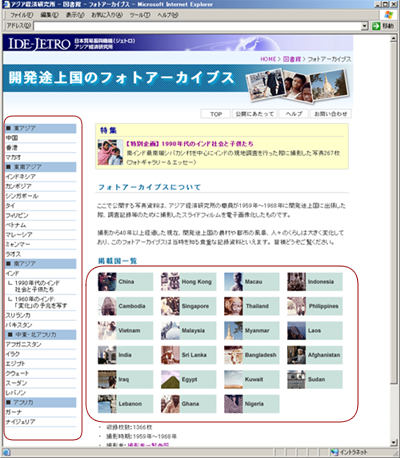Open the Iraq country tile
The height and width of the screenshot is (458, 400).
[125, 379]
